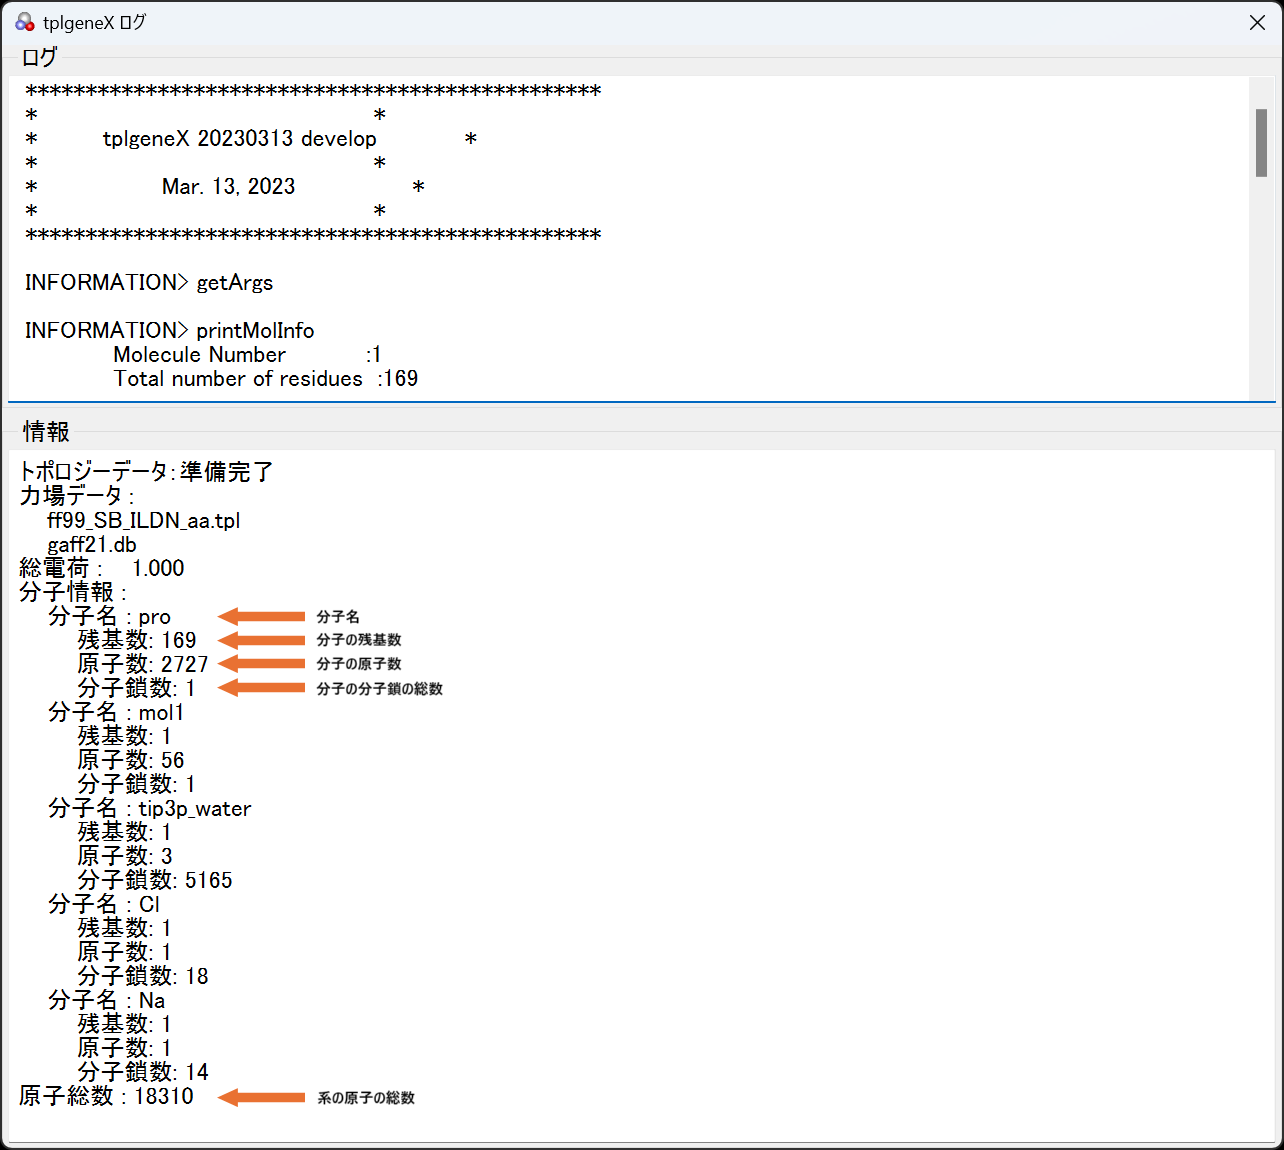Viewport: 1284px width, 1150px height.
Task: Click the '総電荷: 1.000' value line
Action: (102, 568)
